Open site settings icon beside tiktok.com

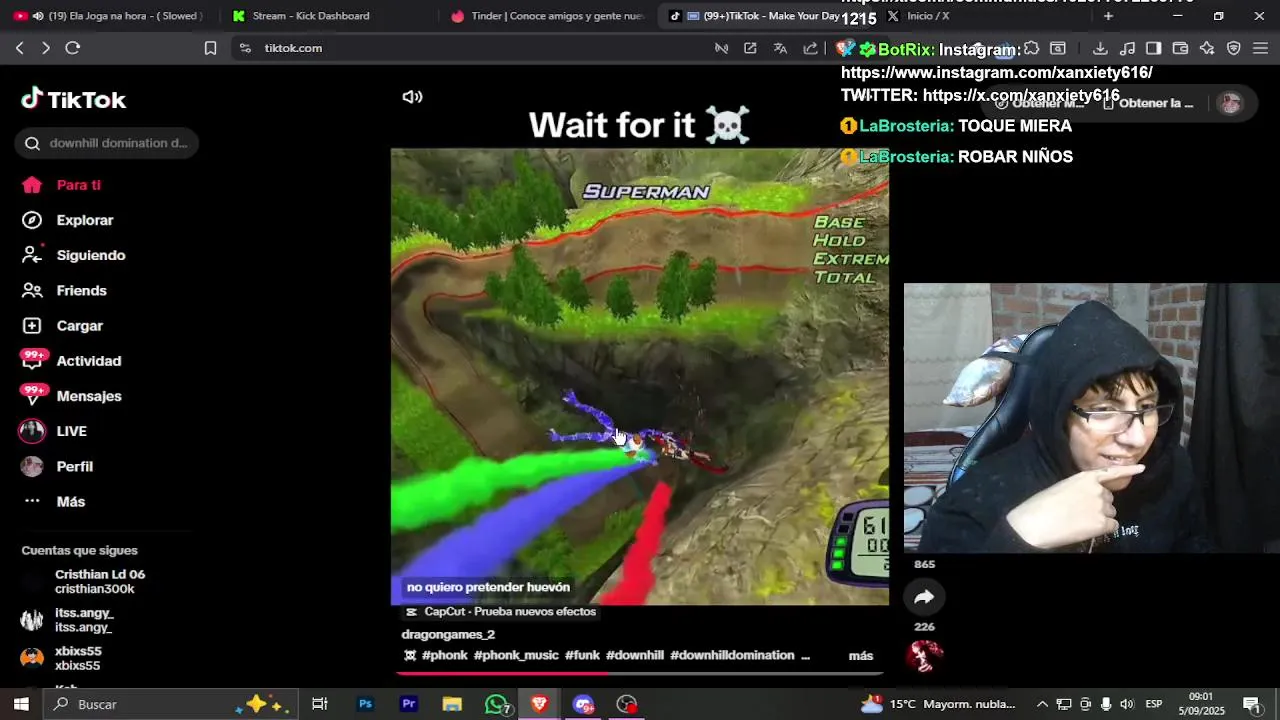click(245, 48)
